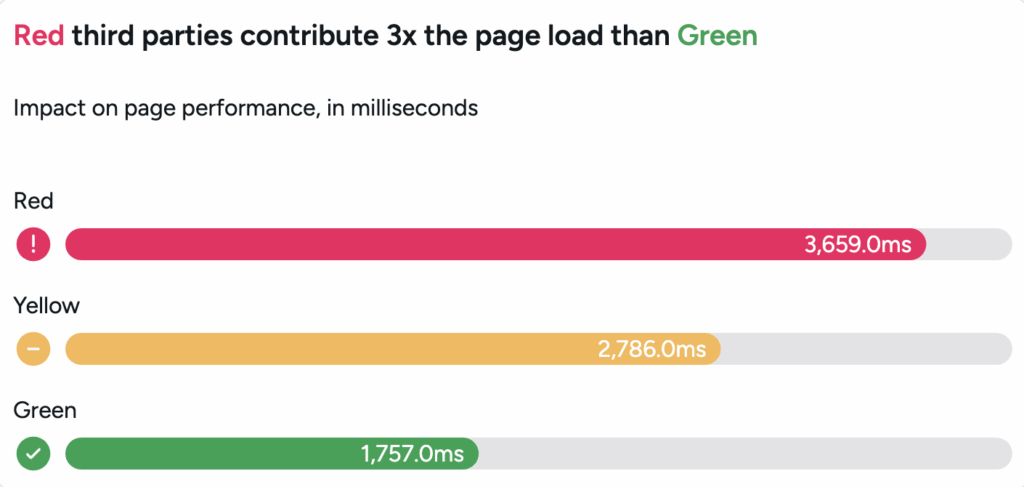
Task: Select the 1,757.0ms value label
Action: pos(412,453)
